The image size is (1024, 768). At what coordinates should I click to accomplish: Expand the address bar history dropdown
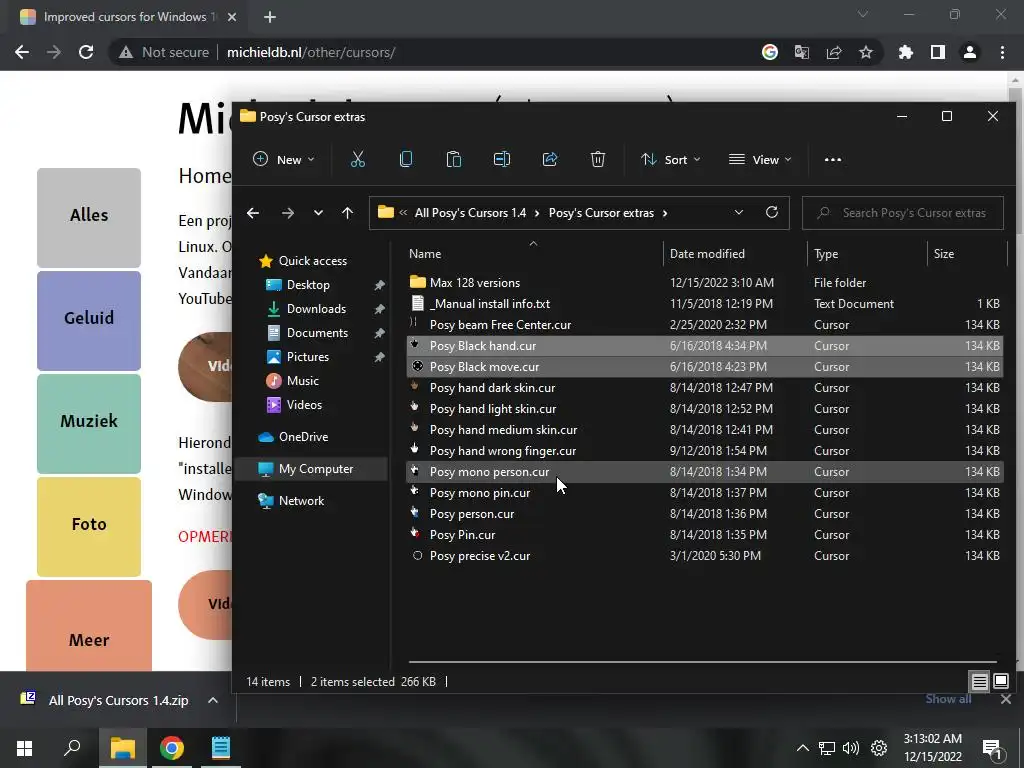739,212
